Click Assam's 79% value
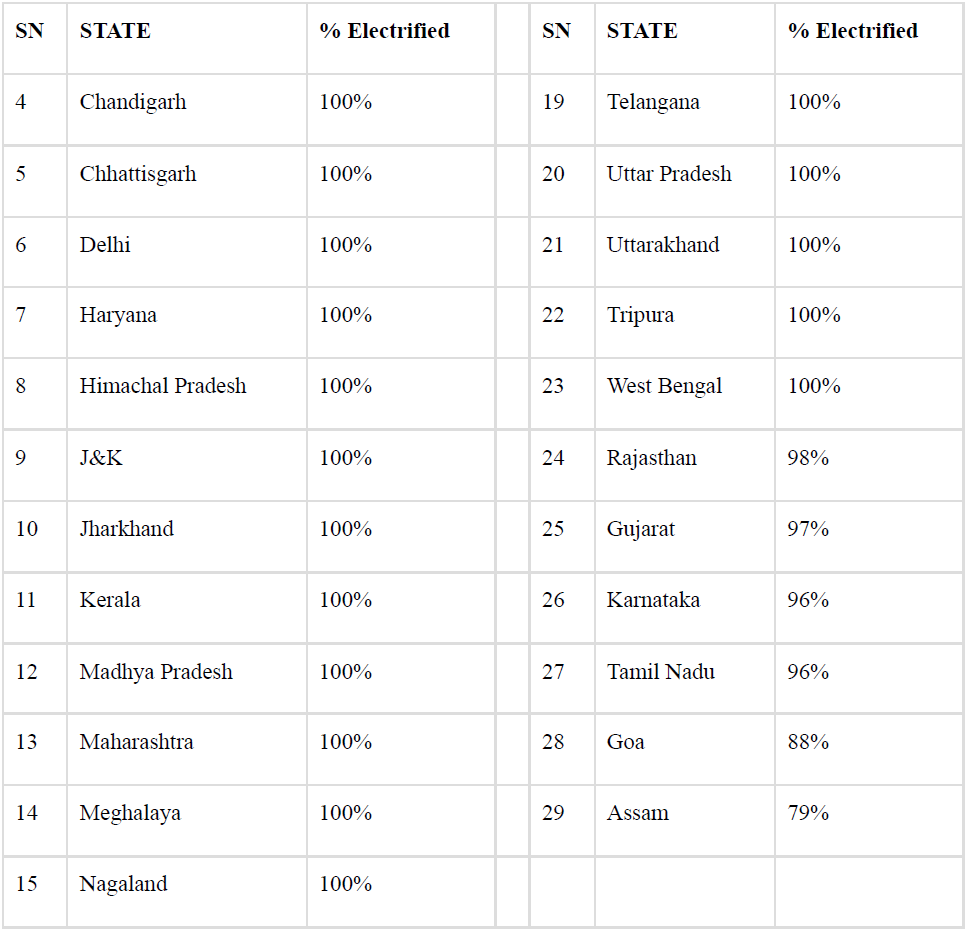This screenshot has width=971, height=940. (808, 813)
